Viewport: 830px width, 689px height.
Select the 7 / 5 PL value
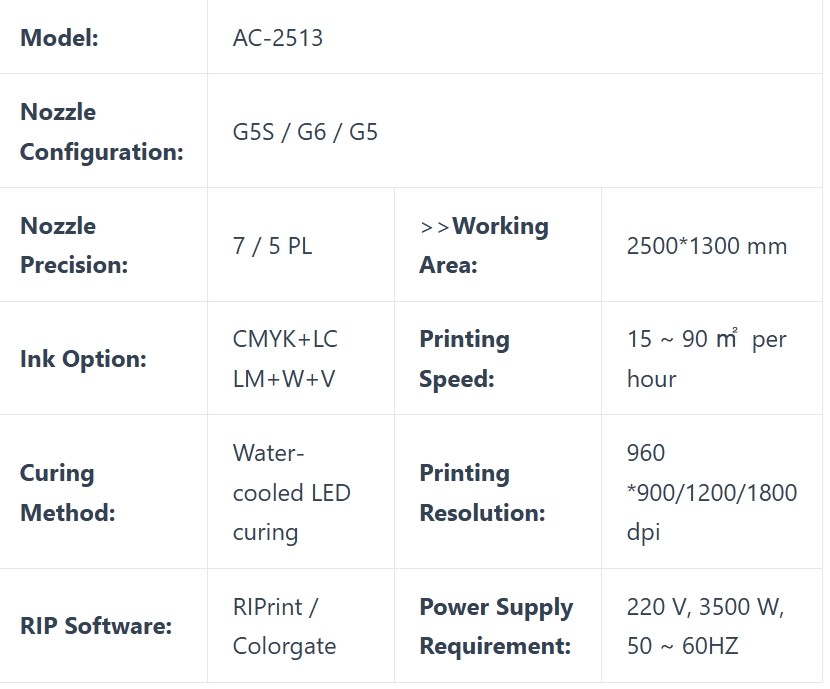click(x=272, y=246)
